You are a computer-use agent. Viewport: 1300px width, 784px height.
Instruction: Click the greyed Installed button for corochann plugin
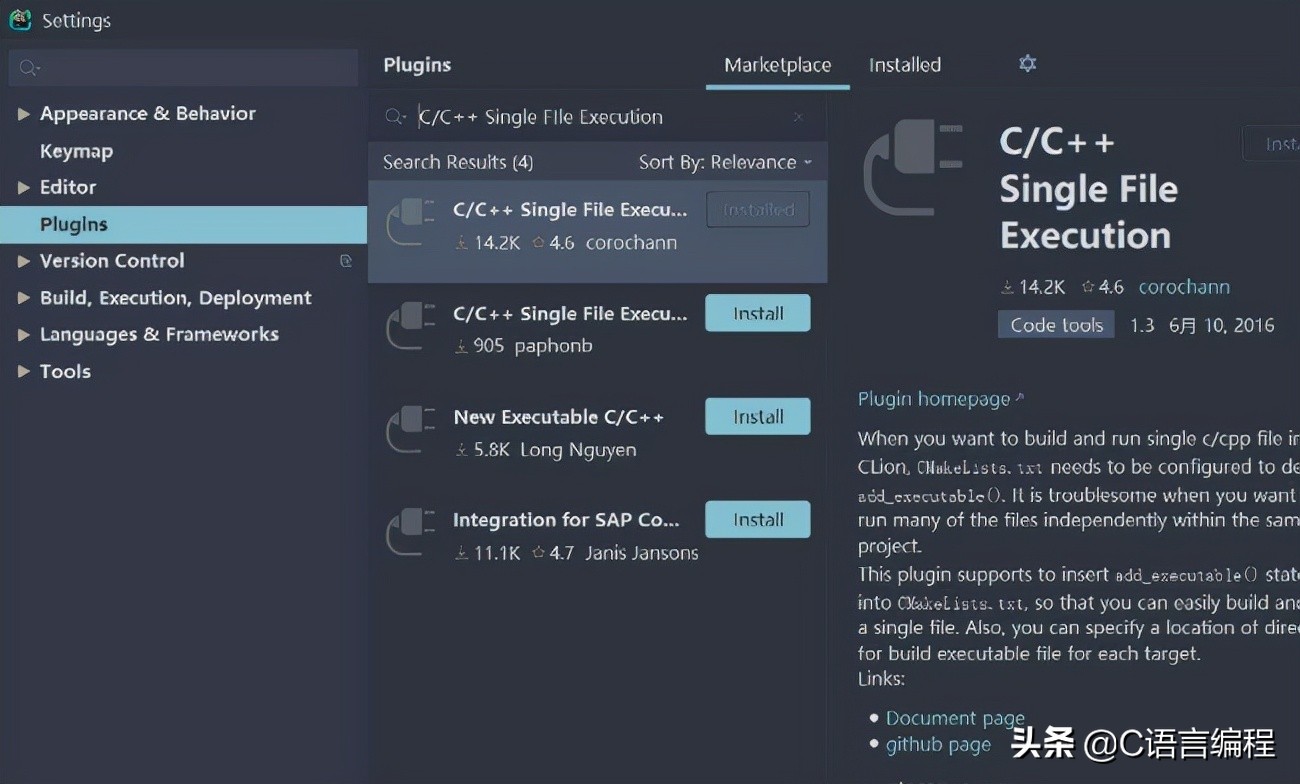coord(758,210)
